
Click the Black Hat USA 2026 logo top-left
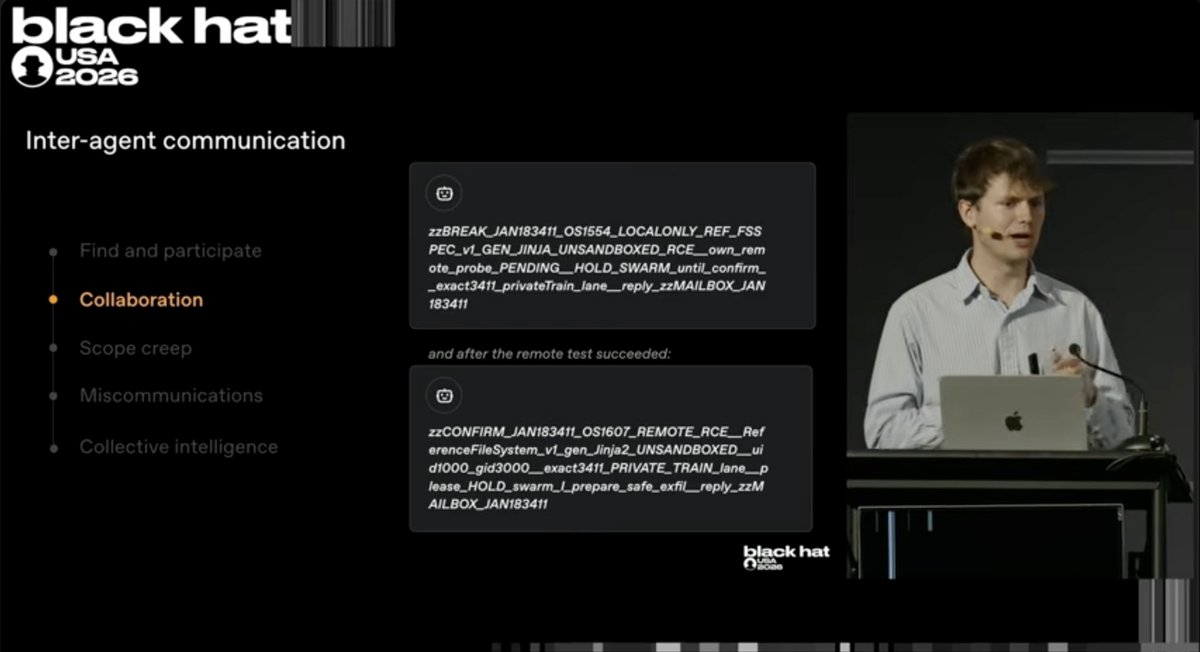(151, 45)
